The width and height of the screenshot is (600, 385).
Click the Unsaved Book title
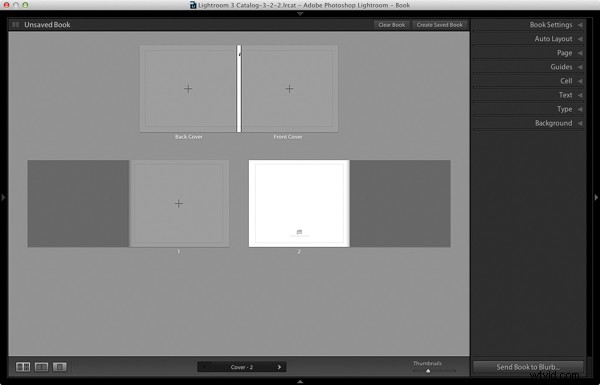click(47, 24)
